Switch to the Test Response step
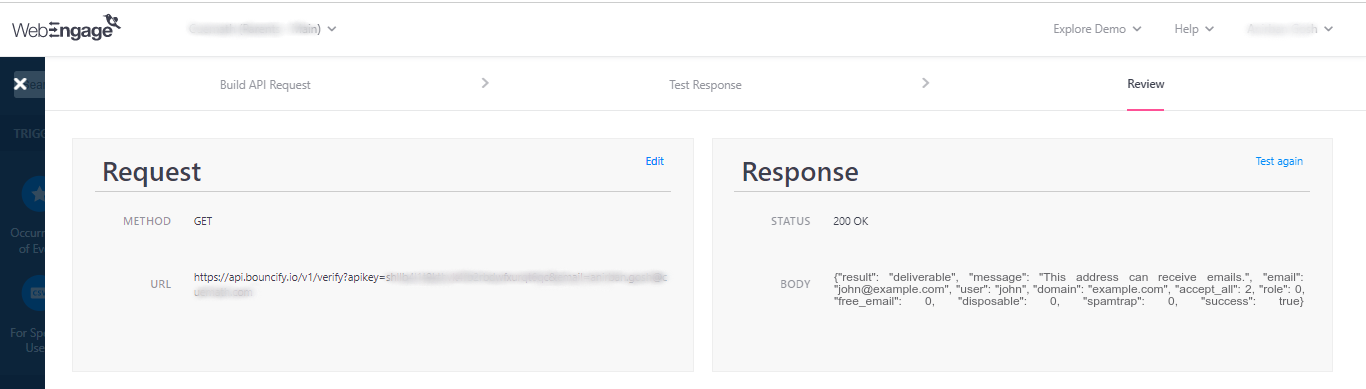 click(x=705, y=85)
